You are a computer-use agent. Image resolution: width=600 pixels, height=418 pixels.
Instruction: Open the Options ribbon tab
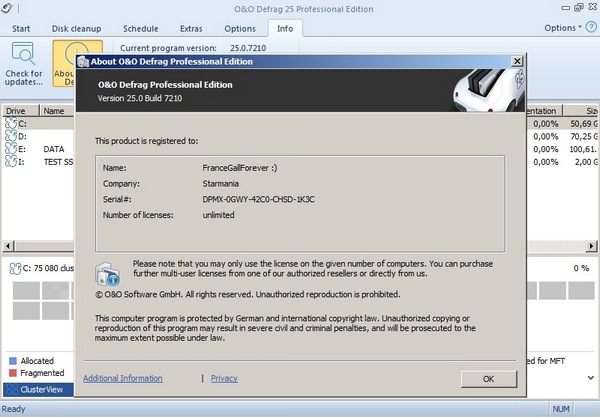[240, 29]
